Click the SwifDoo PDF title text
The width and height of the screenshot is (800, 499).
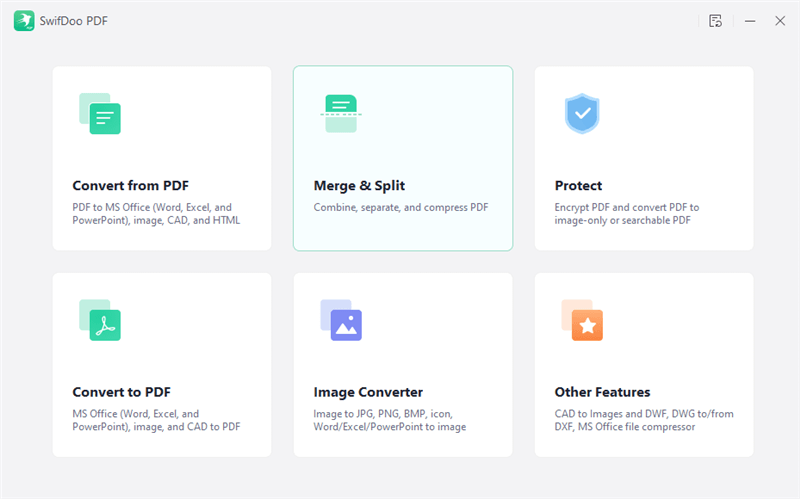click(x=73, y=21)
